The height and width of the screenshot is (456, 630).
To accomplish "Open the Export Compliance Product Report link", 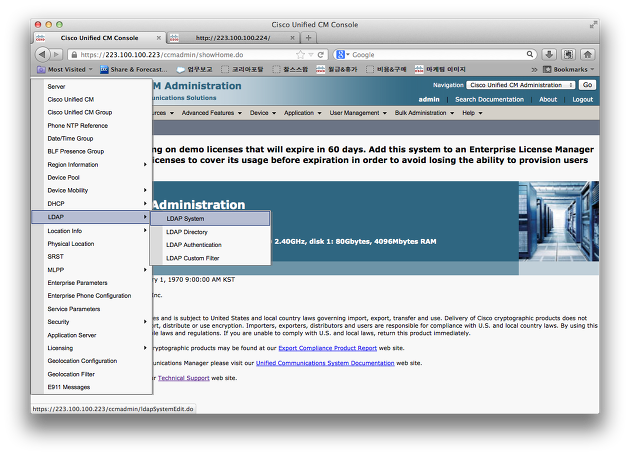I will 327,348.
